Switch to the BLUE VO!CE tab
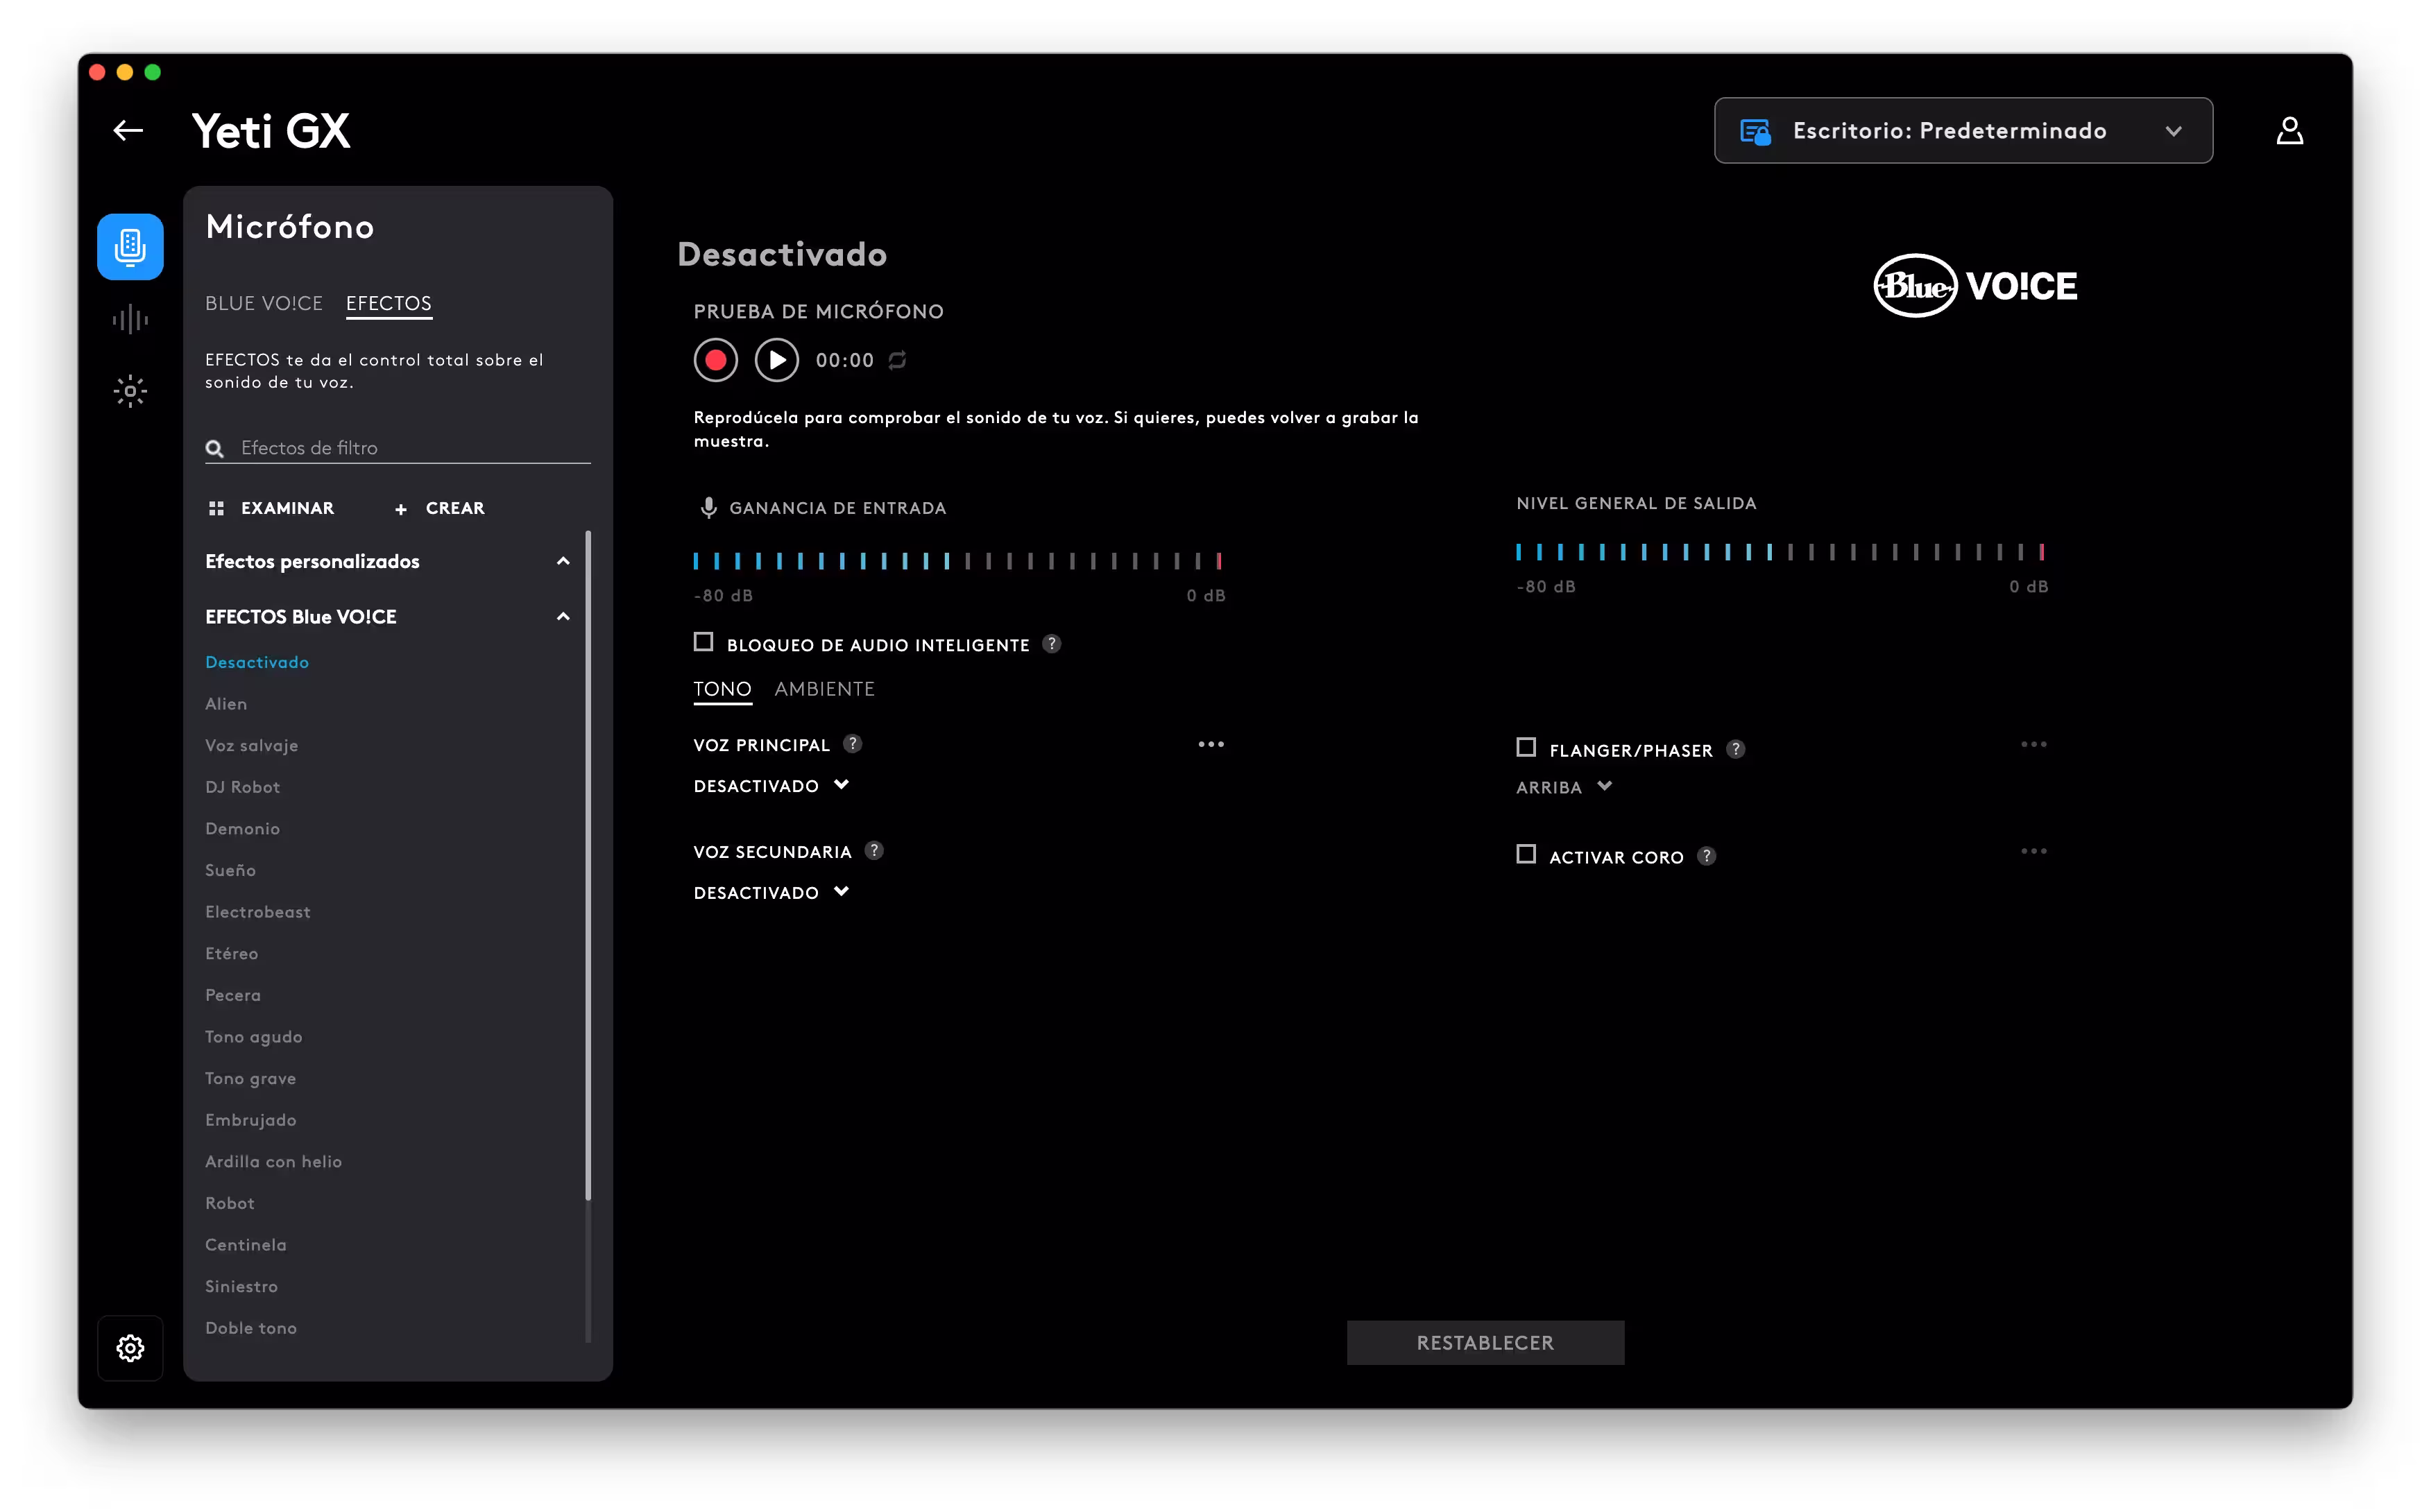 pyautogui.click(x=264, y=303)
